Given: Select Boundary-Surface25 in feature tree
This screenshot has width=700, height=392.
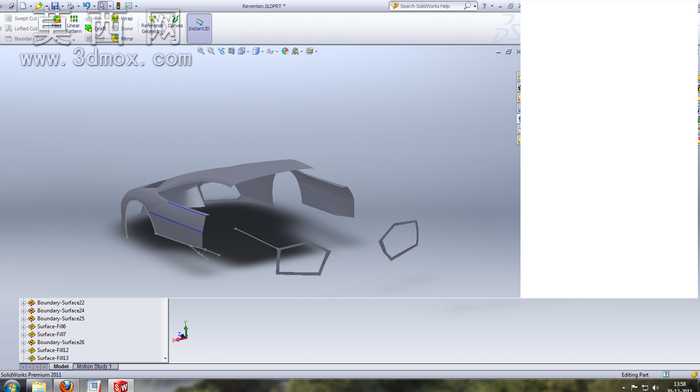Looking at the screenshot, I should click(x=60, y=318).
